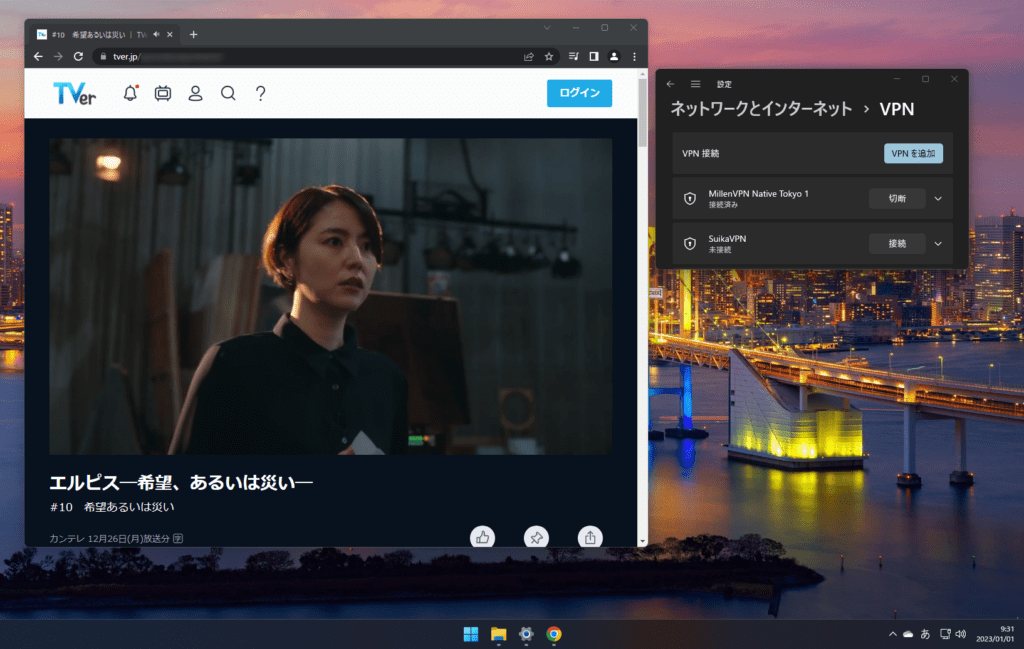The height and width of the screenshot is (649, 1024).
Task: View site info lock icon
Action: point(103,57)
